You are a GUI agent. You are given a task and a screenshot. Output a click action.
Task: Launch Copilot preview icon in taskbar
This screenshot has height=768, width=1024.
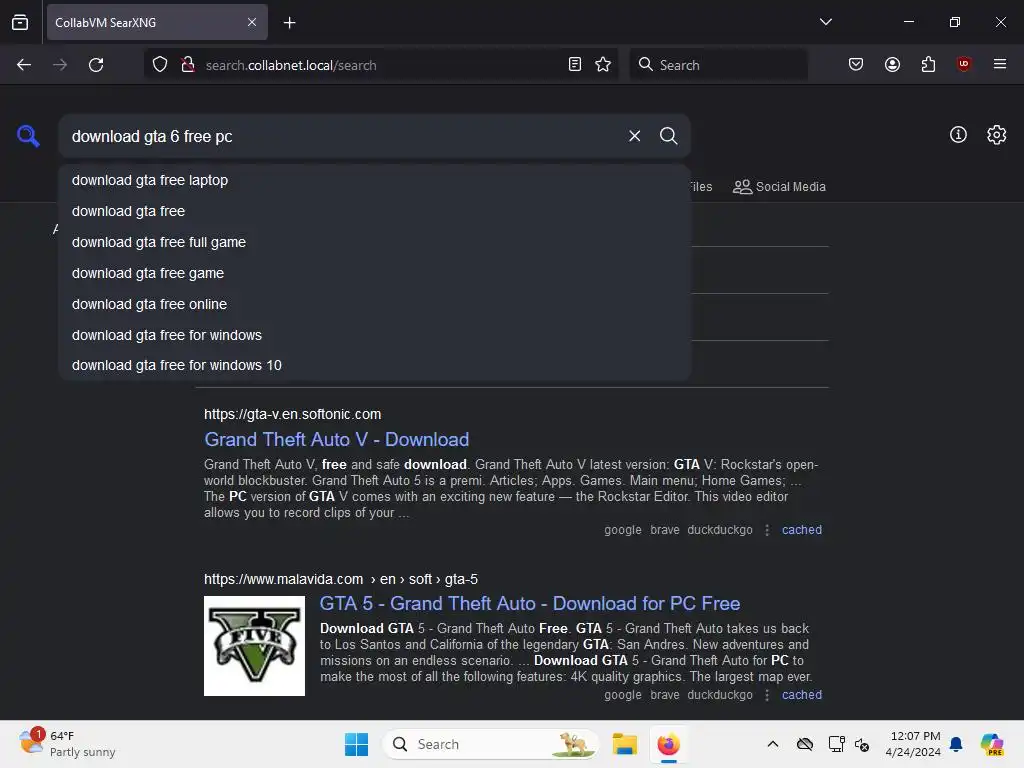pos(991,744)
